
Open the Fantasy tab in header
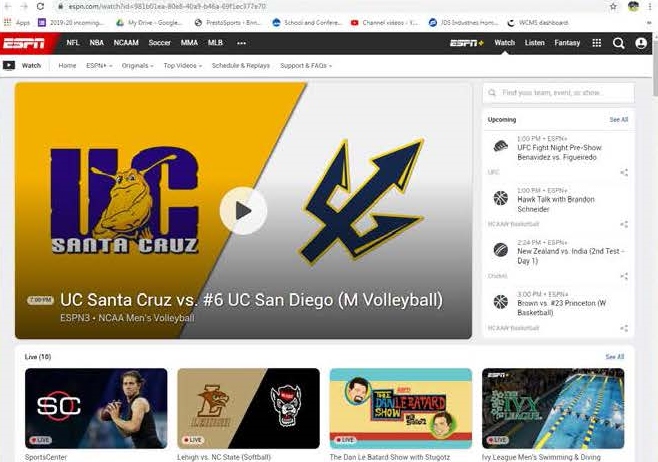(x=567, y=43)
